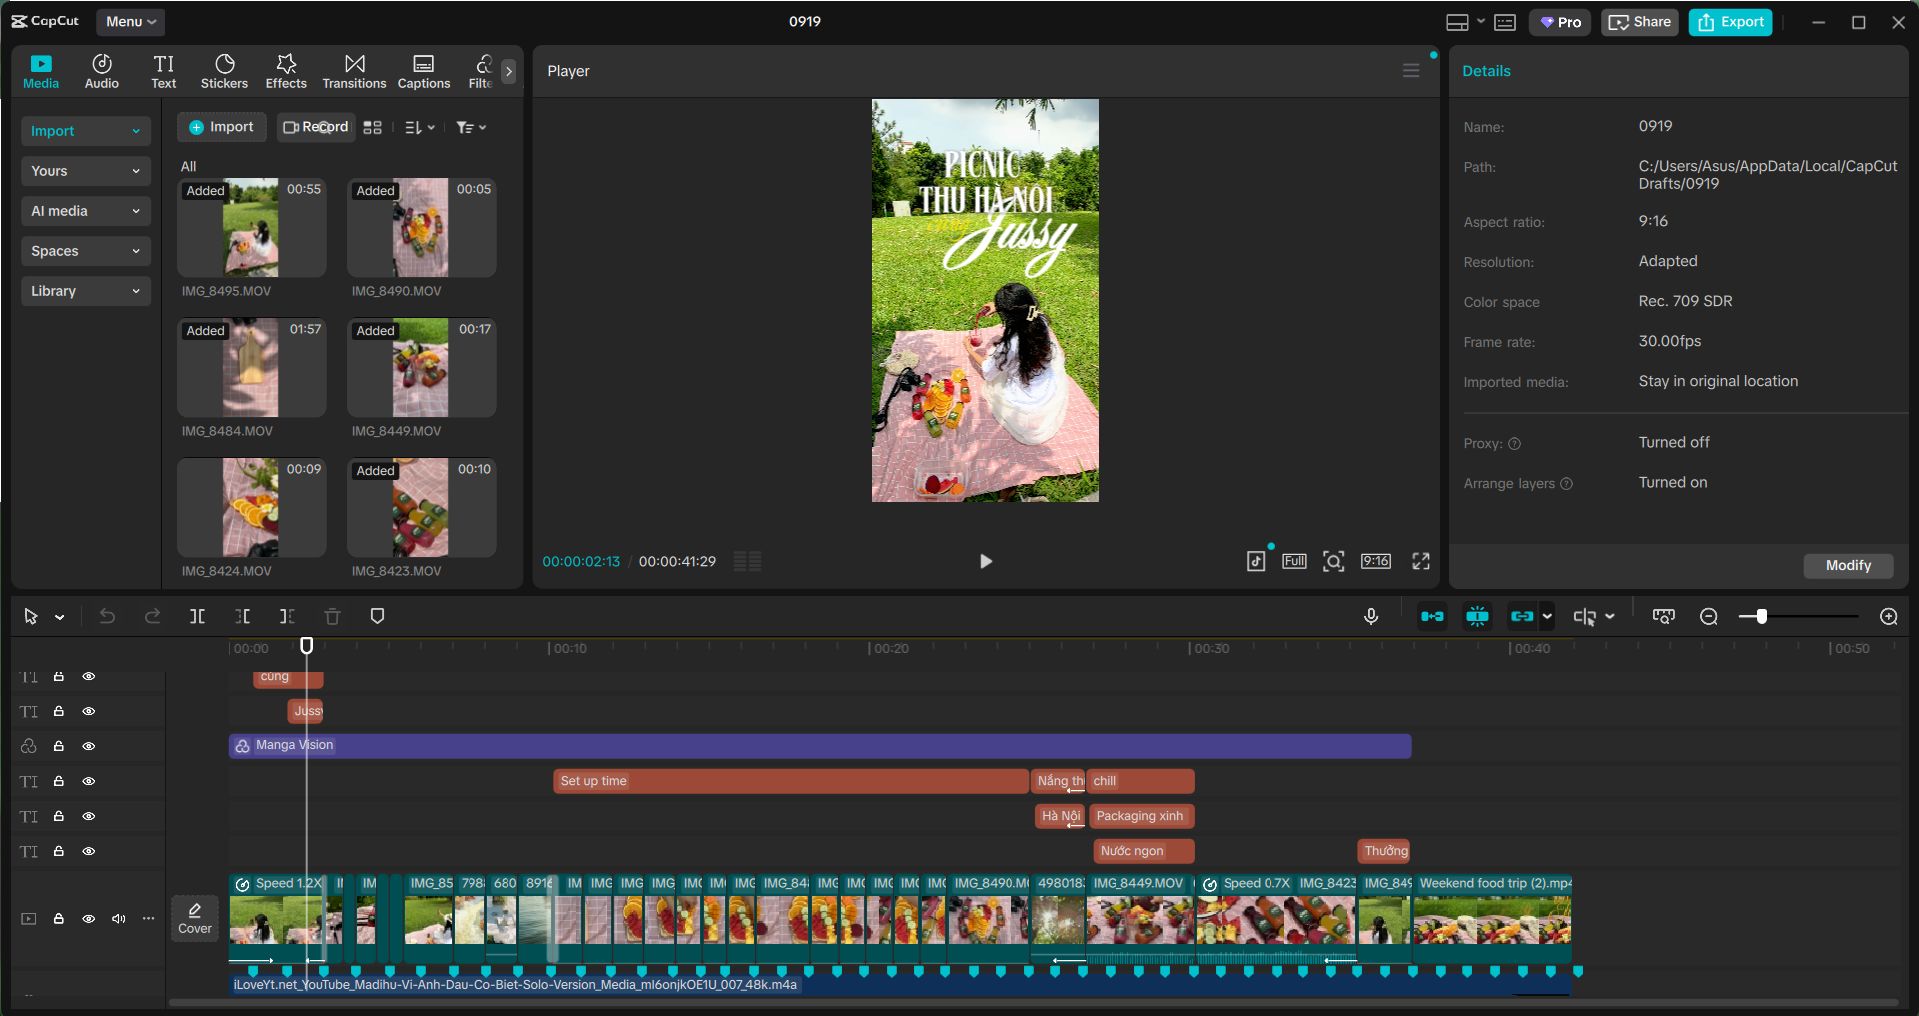Expand the Spaces dropdown
1919x1016 pixels.
pyautogui.click(x=86, y=251)
